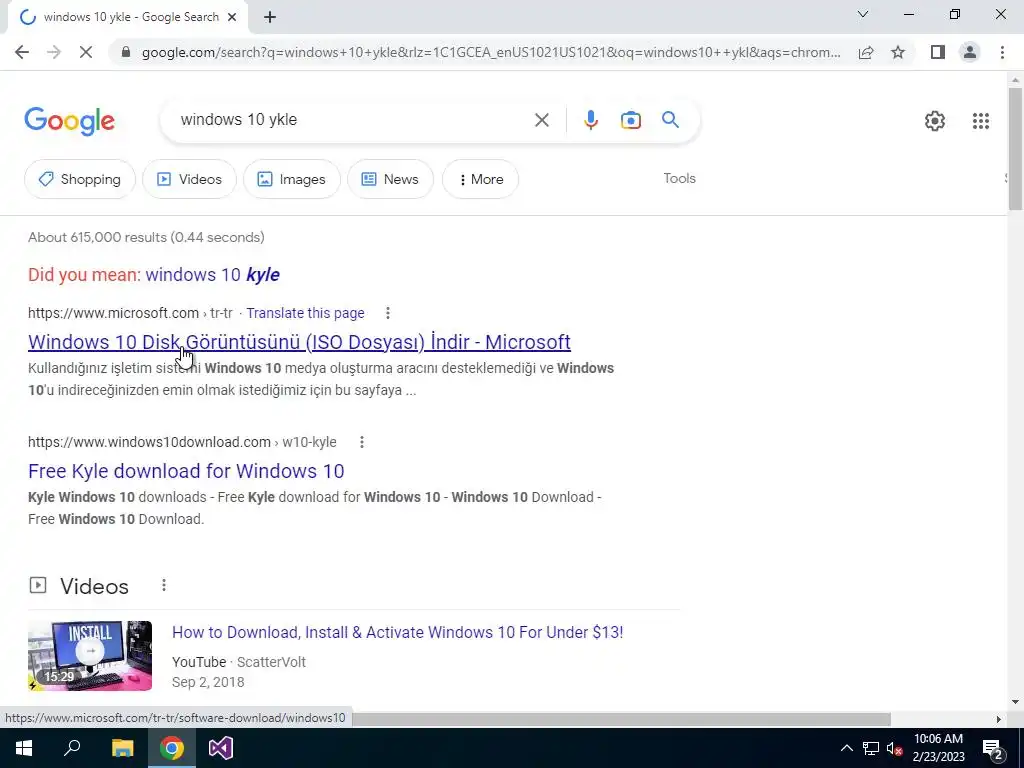Filter results by Shopping
The image size is (1024, 768).
tap(80, 179)
